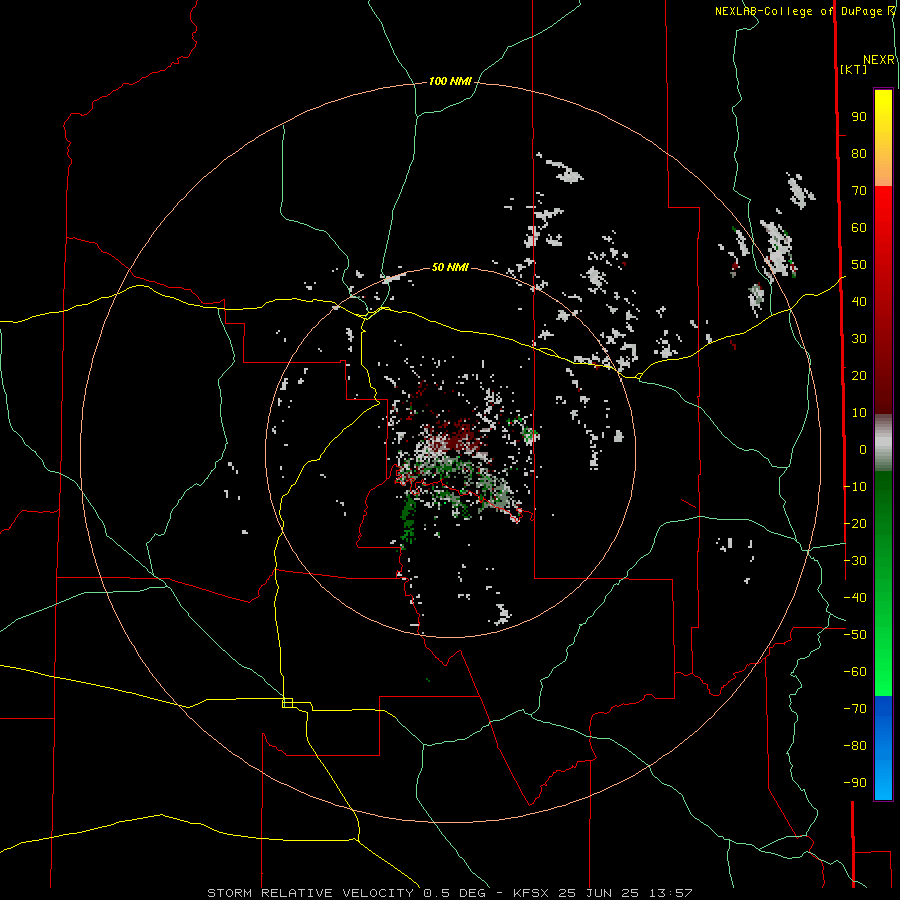
Task: Click the "25 JUN 25" date in caption
Action: [x=599, y=893]
